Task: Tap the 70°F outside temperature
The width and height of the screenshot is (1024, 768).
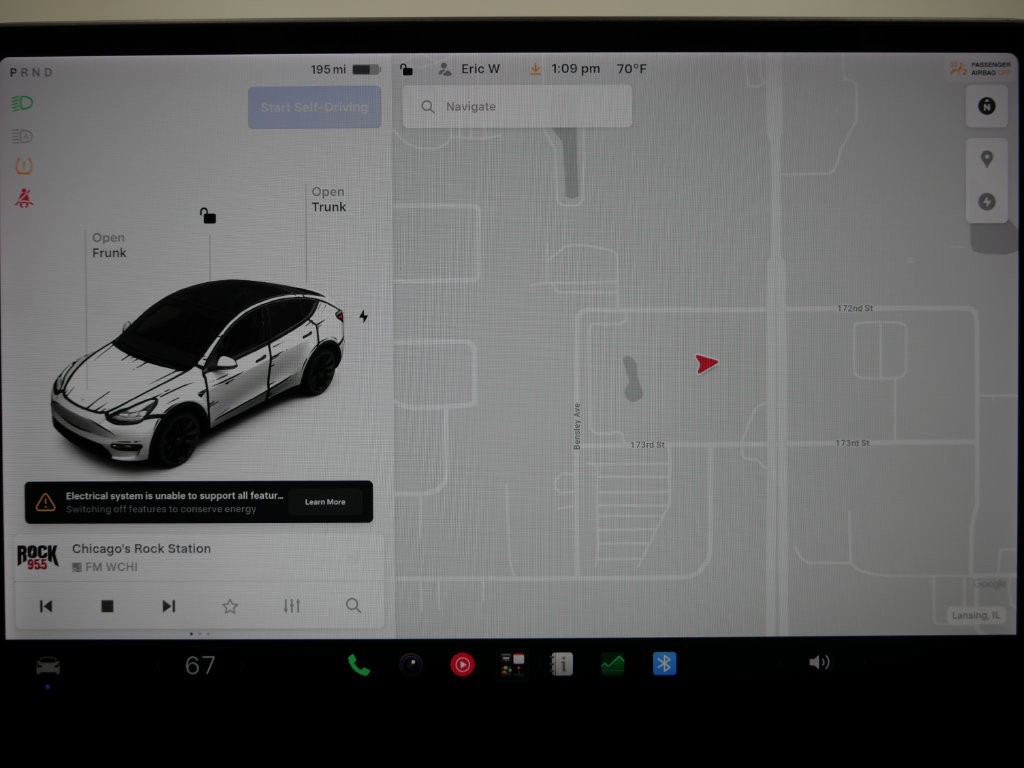Action: pos(632,69)
